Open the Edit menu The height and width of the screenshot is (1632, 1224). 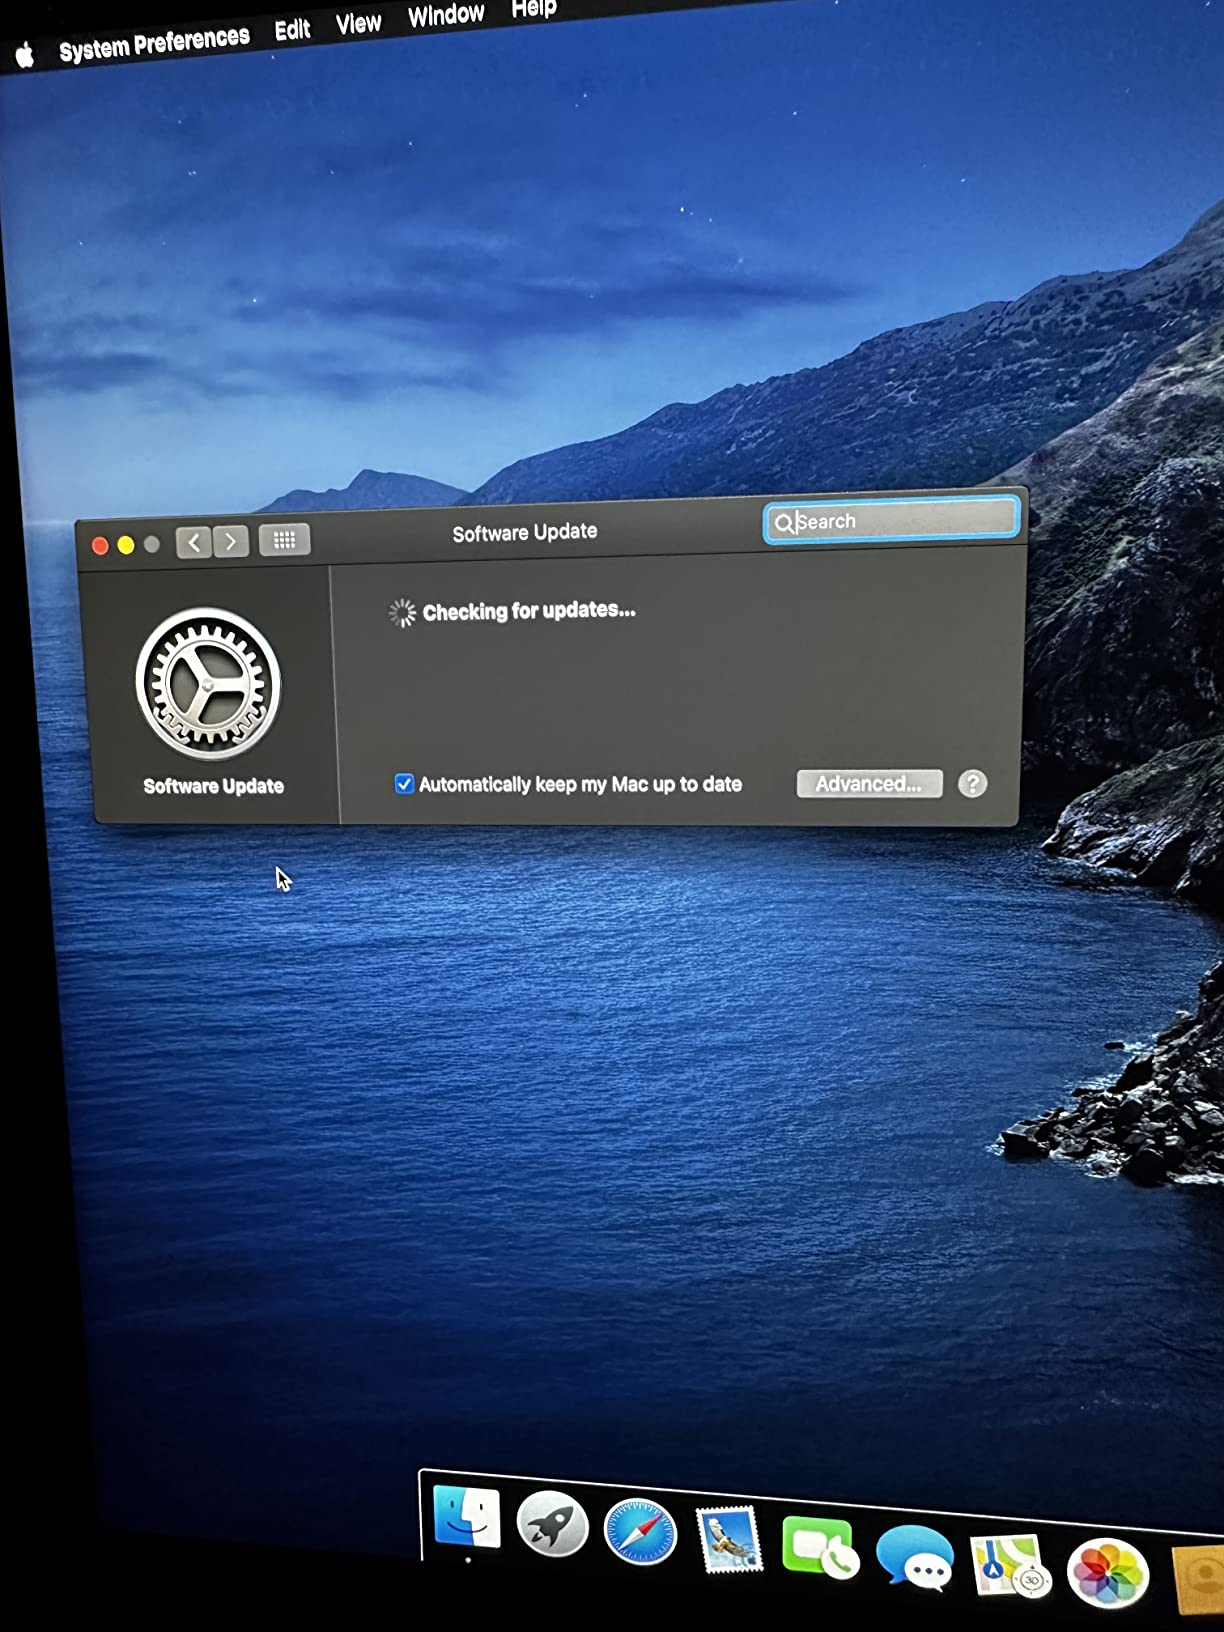click(x=293, y=29)
